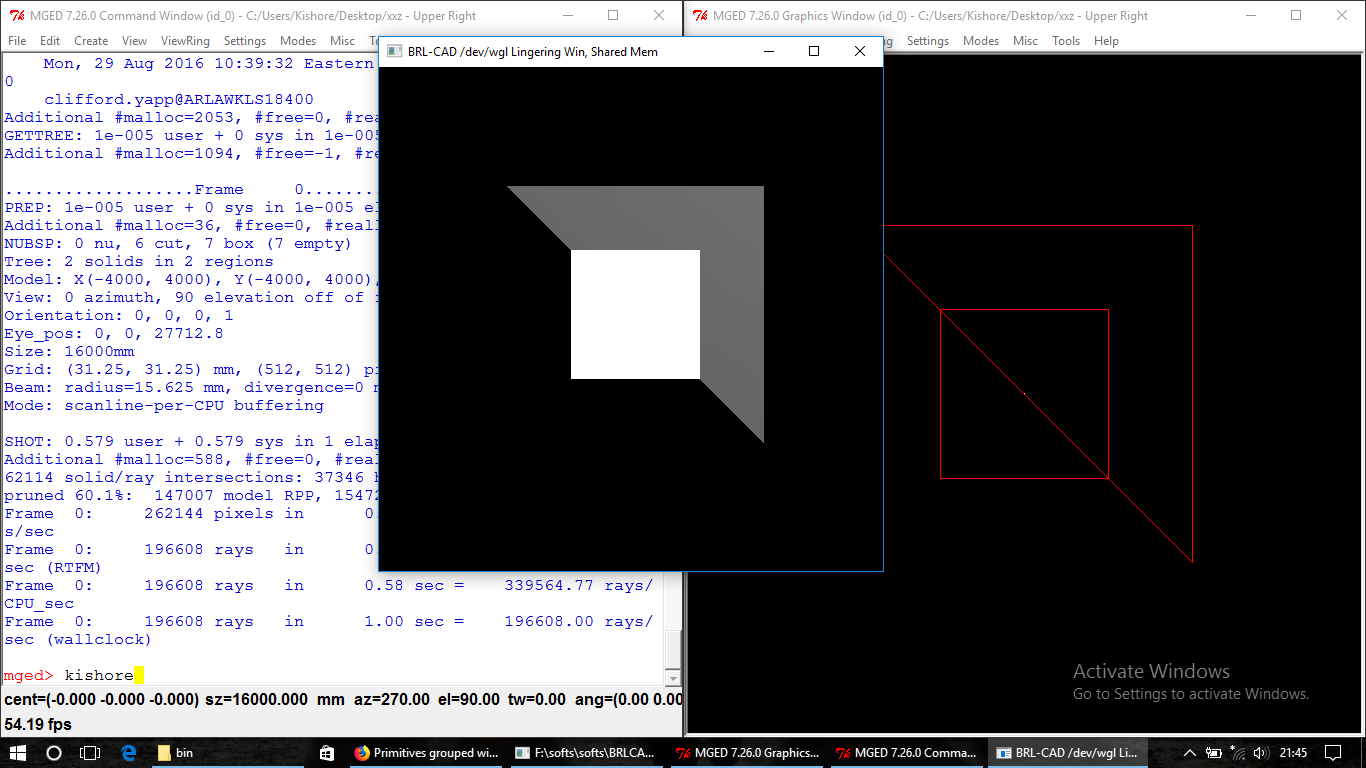Click the BRL-CAD framebuffer window title icon

pyautogui.click(x=394, y=51)
